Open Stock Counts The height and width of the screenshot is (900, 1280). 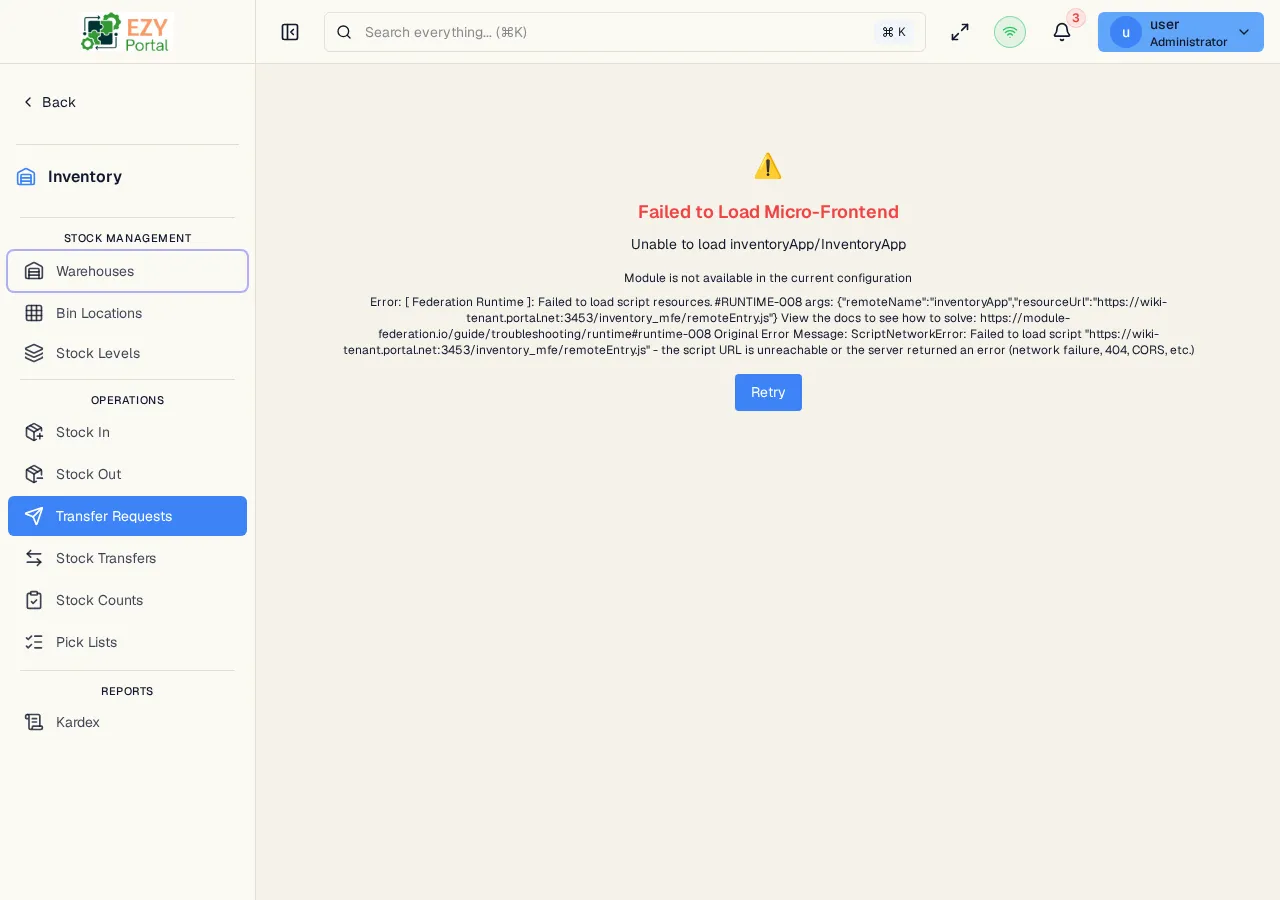tap(127, 600)
